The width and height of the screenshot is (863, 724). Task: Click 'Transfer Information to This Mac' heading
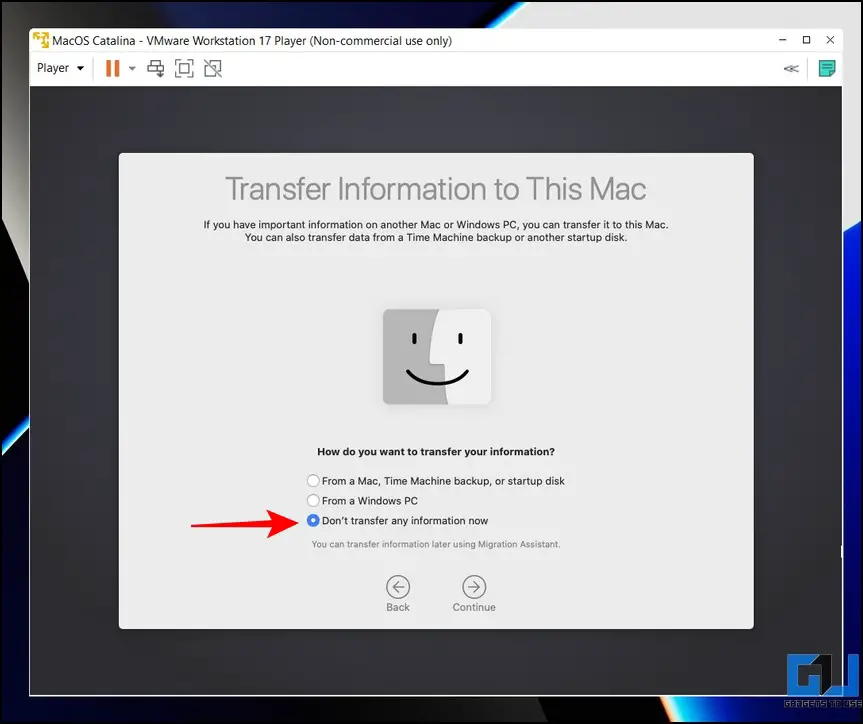click(436, 189)
